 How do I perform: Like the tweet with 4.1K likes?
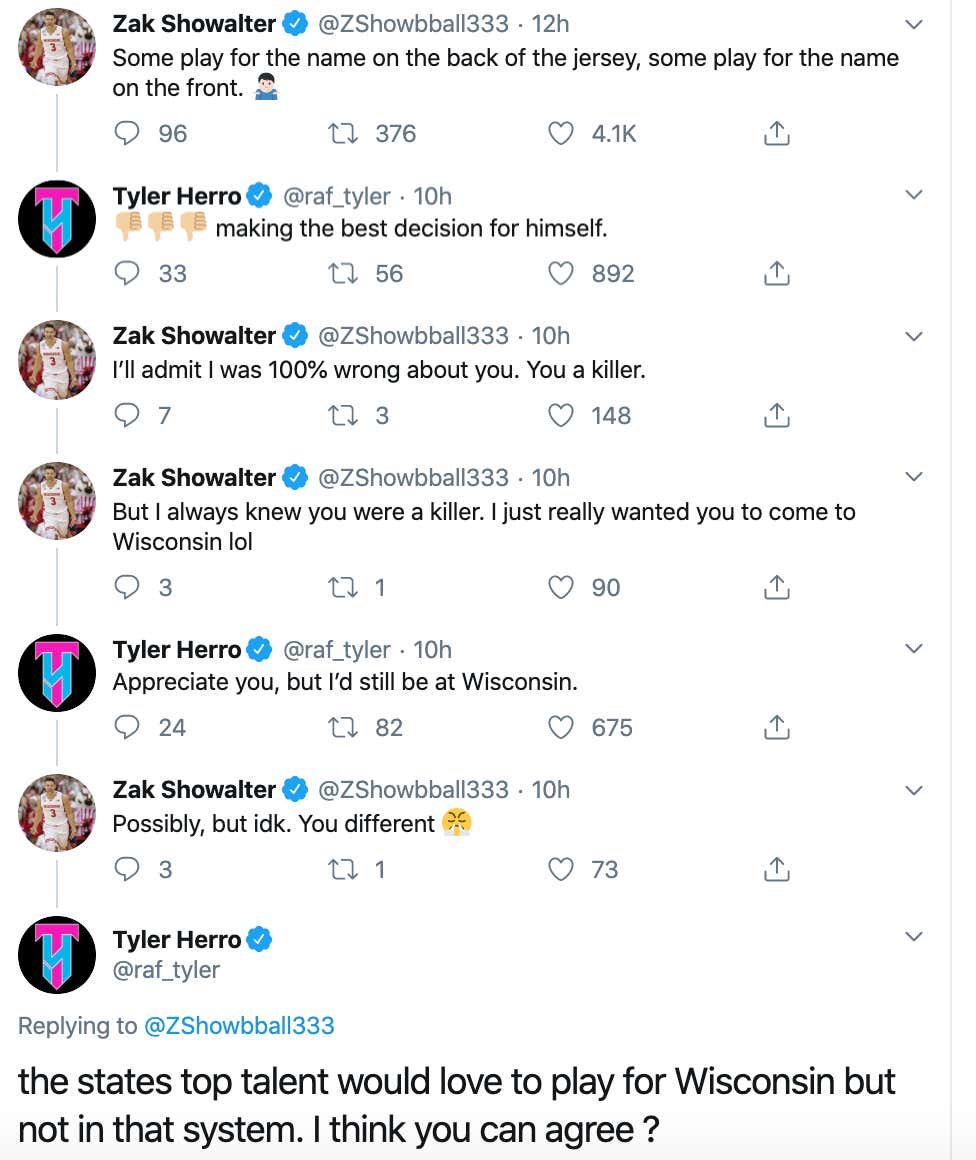click(x=562, y=133)
